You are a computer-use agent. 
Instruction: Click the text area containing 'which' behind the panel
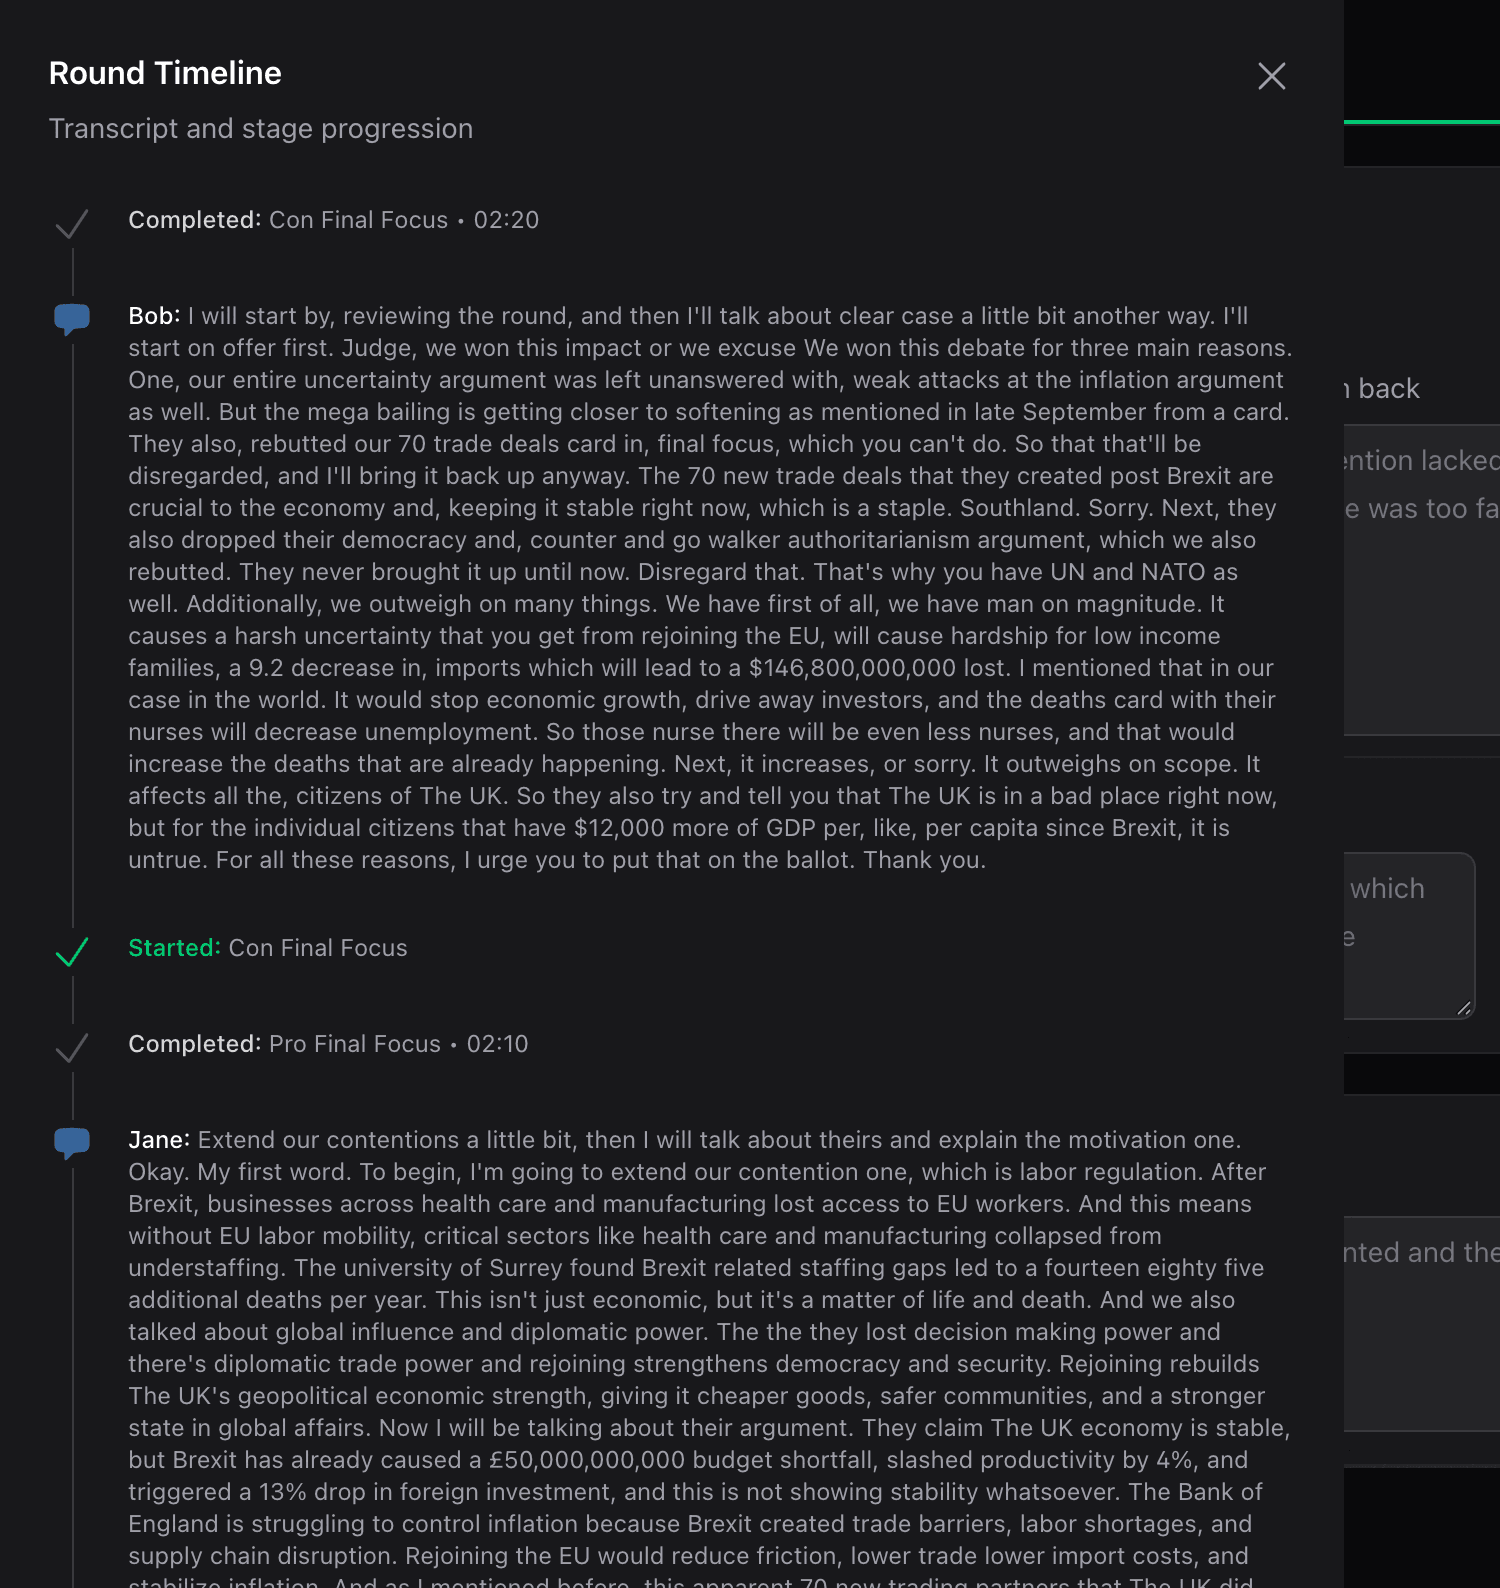(x=1410, y=936)
